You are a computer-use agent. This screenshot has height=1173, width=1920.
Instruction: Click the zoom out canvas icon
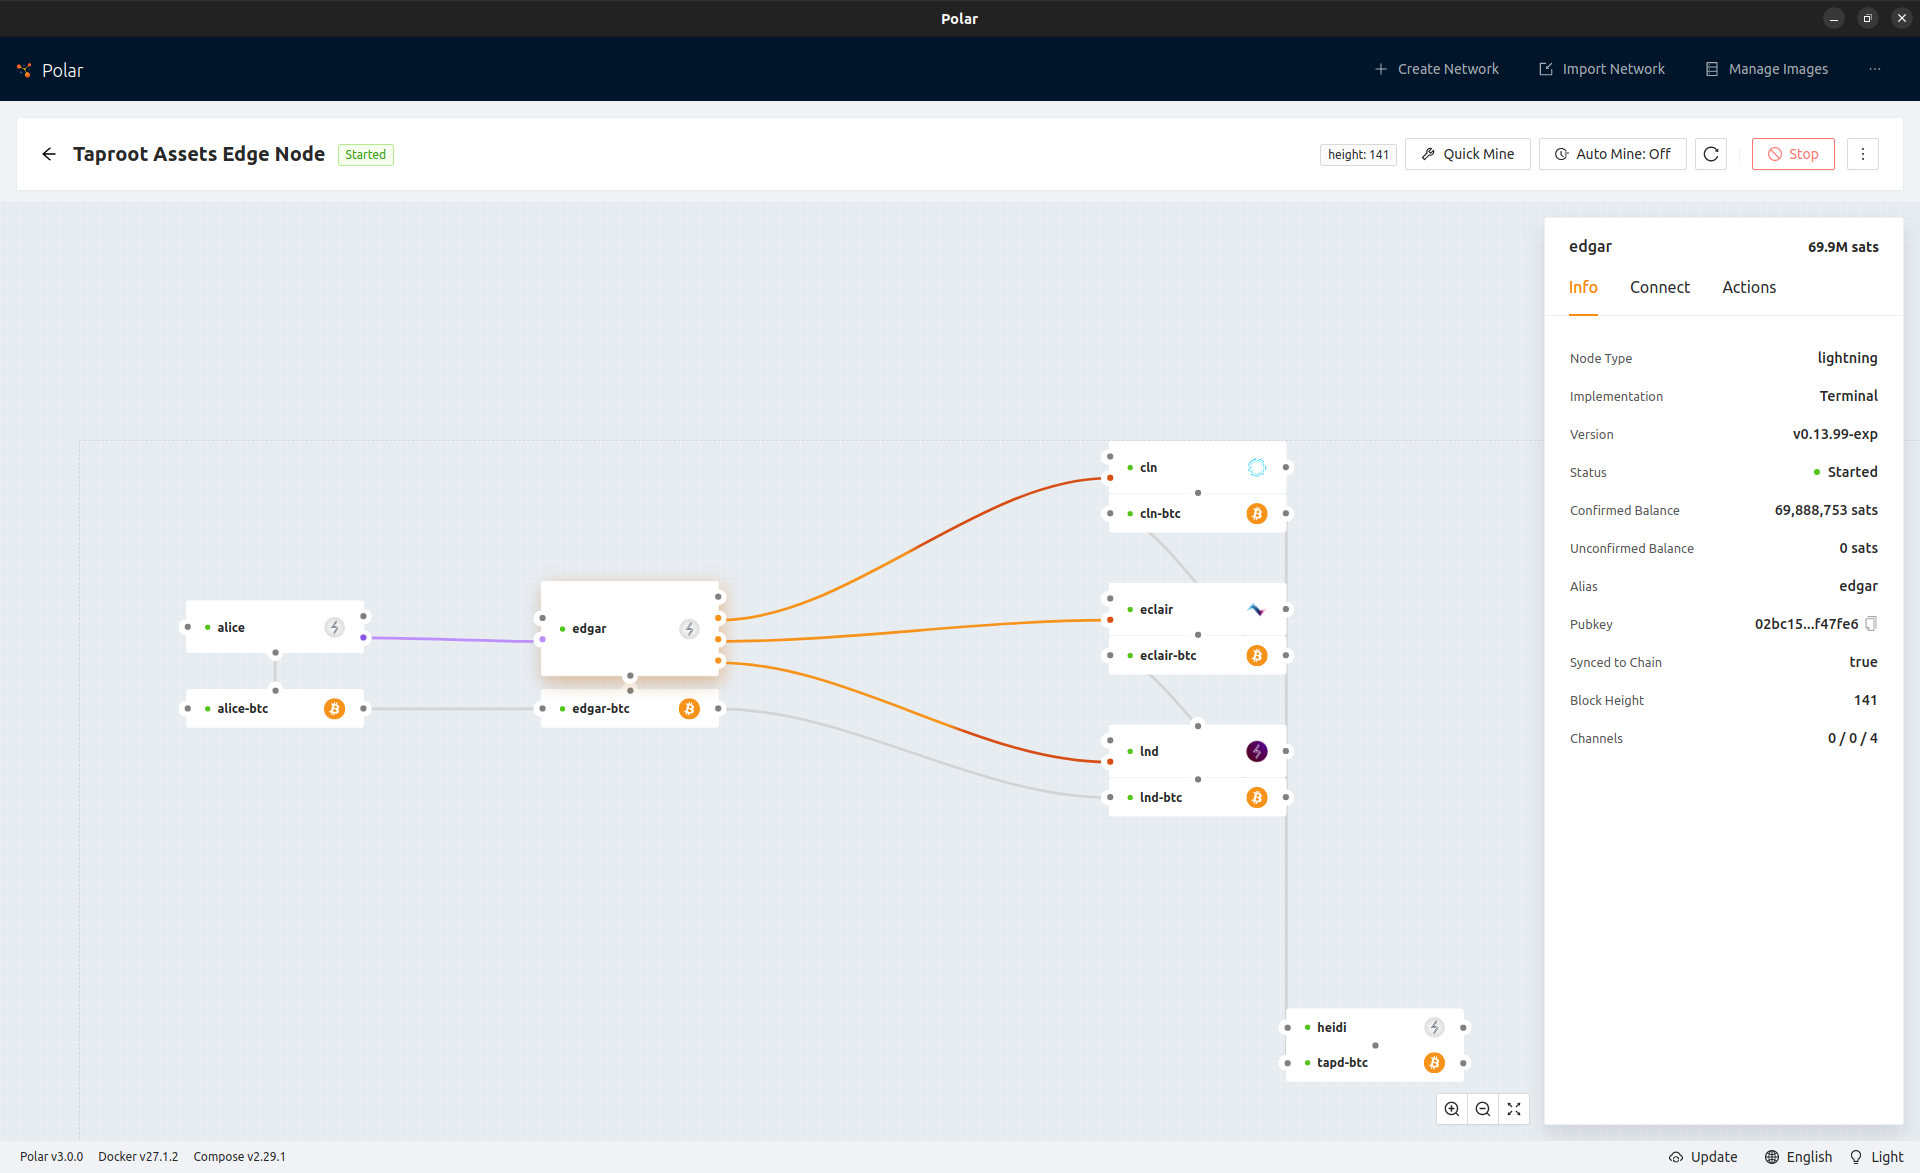(x=1483, y=1109)
